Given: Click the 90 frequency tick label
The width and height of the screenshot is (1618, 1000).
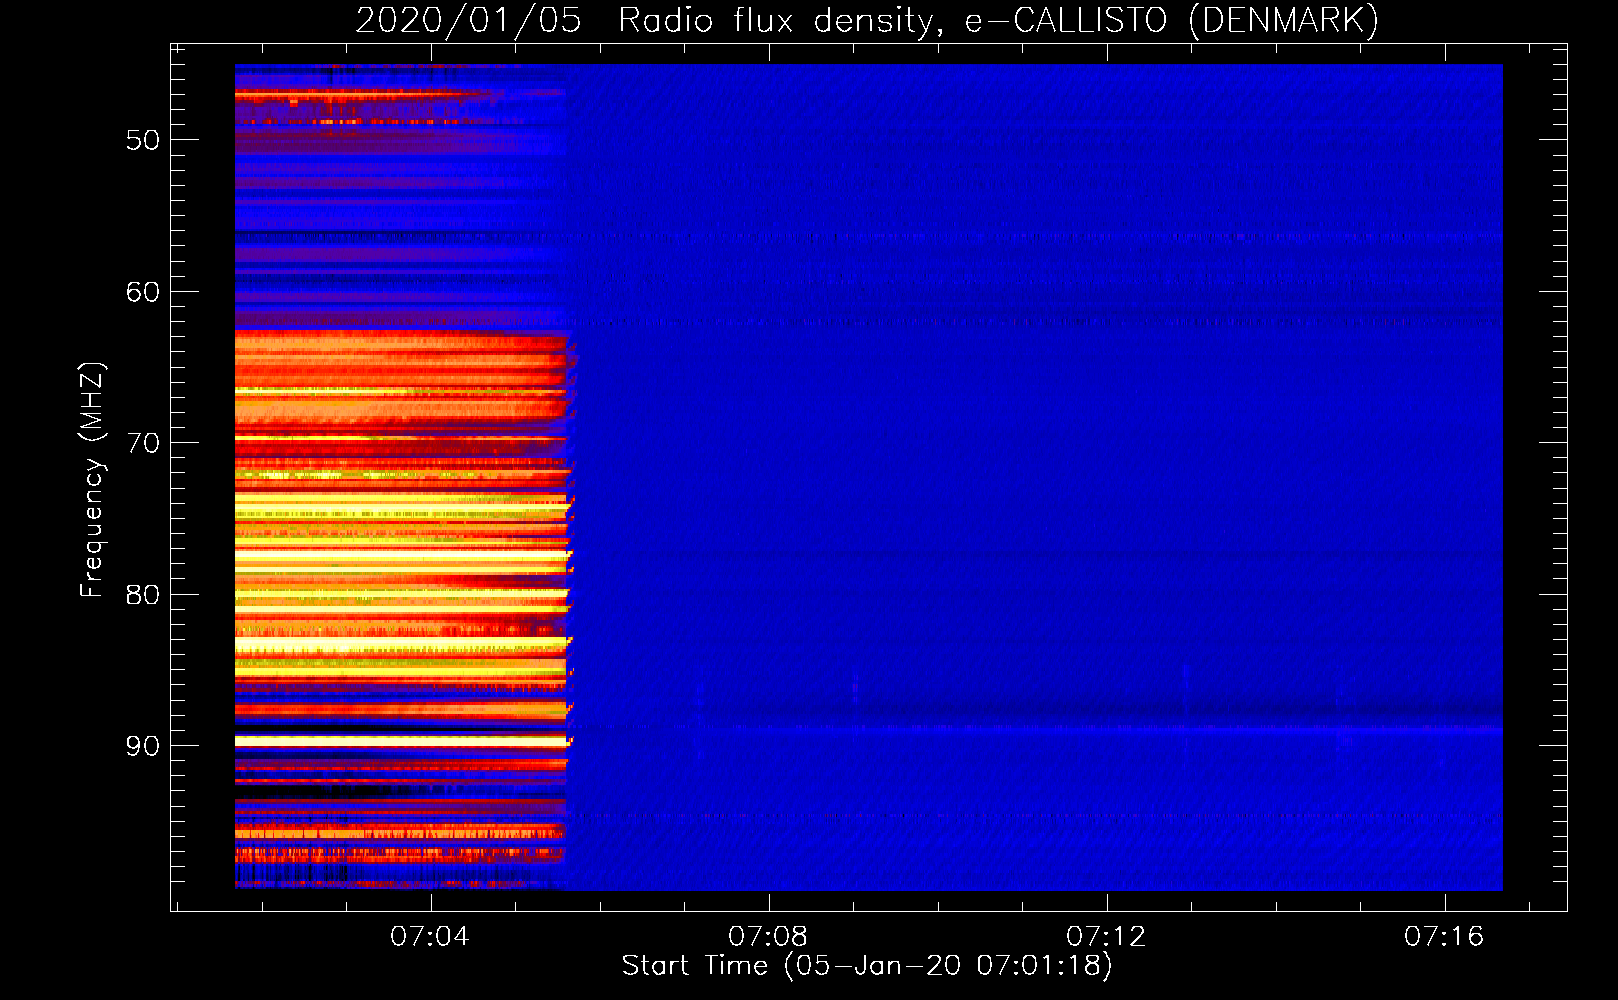Looking at the screenshot, I should click(143, 746).
